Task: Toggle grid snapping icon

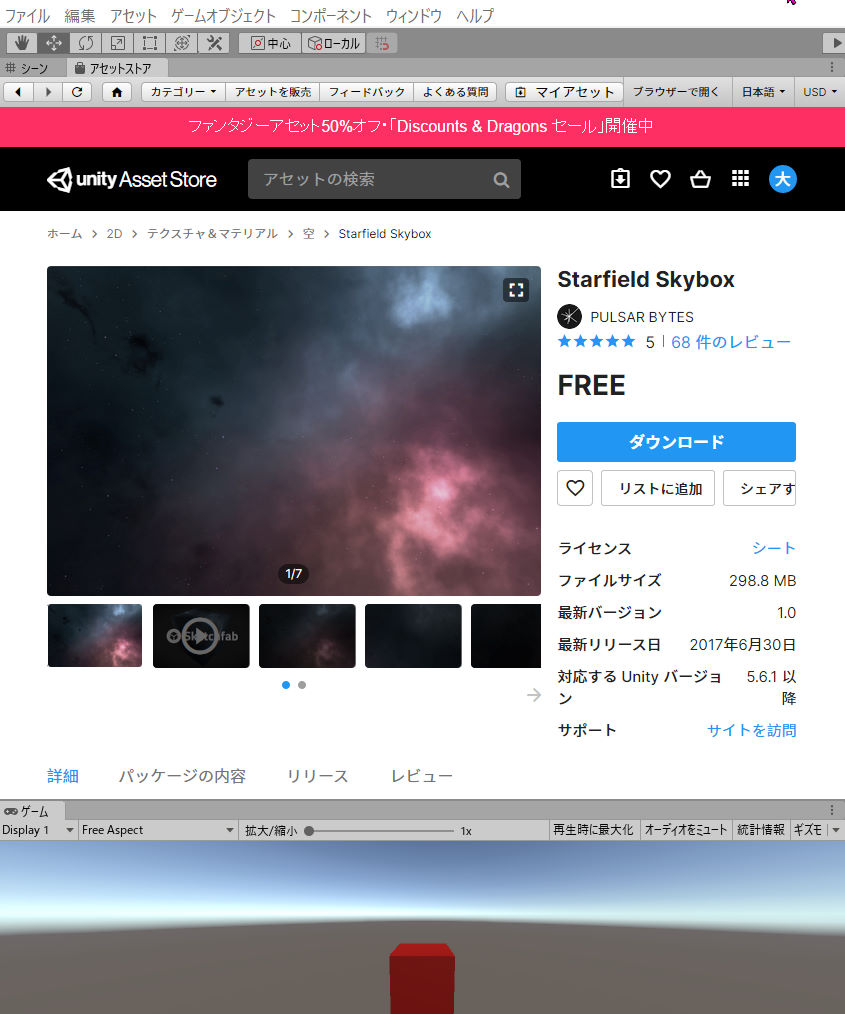Action: pyautogui.click(x=382, y=43)
